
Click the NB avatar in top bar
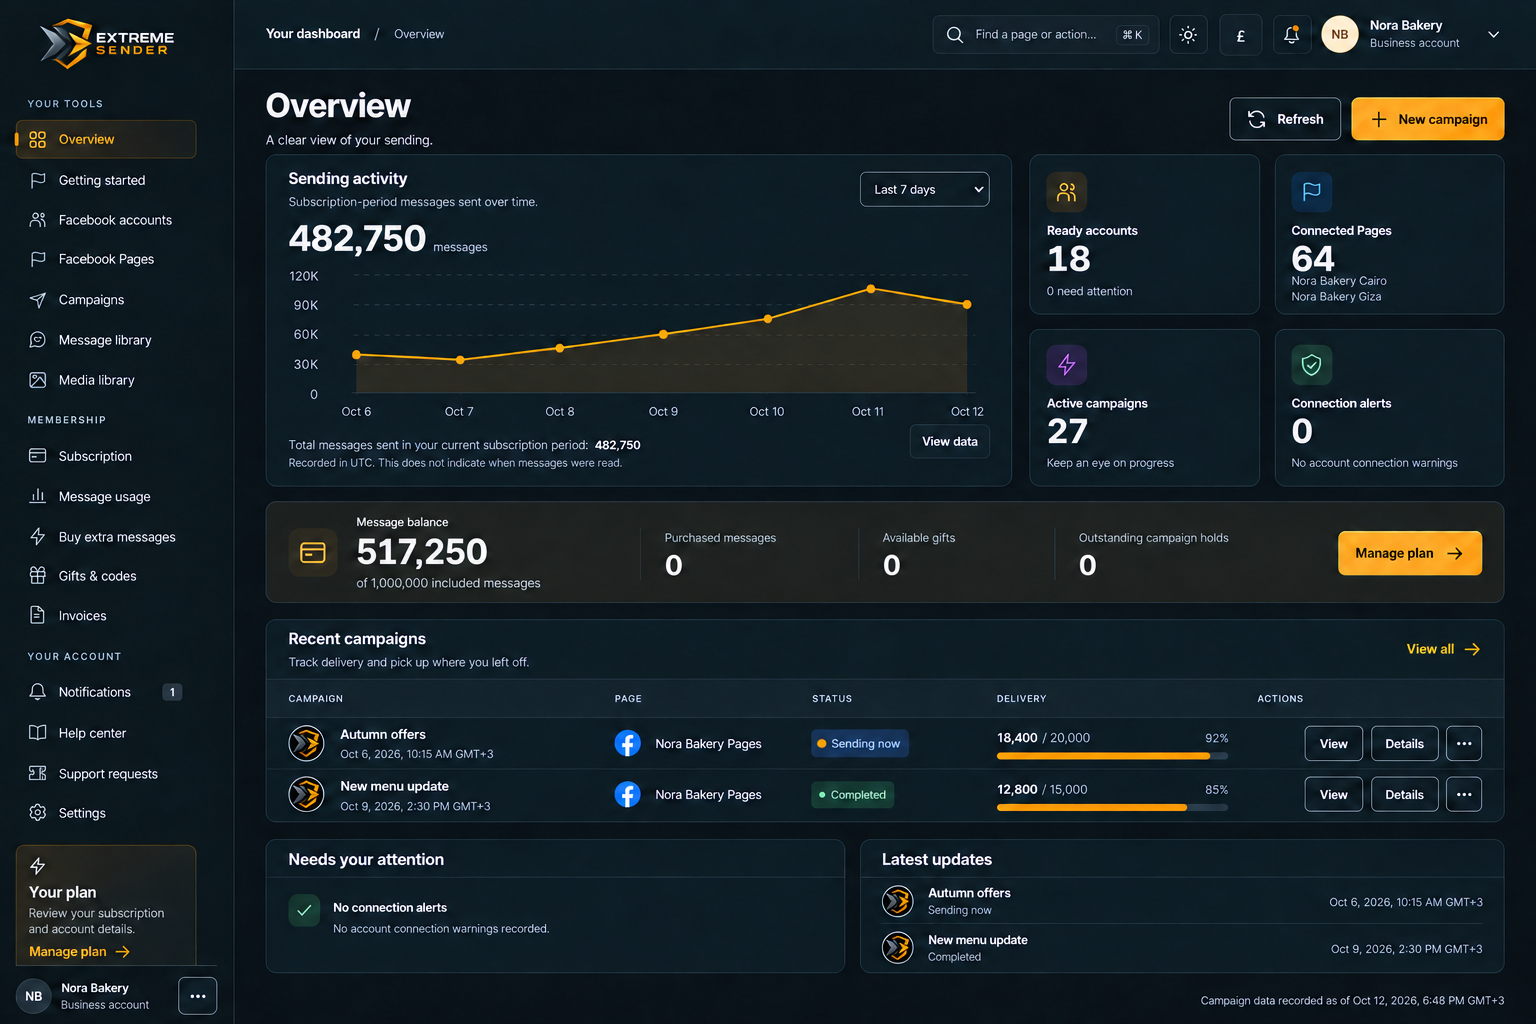click(x=1340, y=35)
